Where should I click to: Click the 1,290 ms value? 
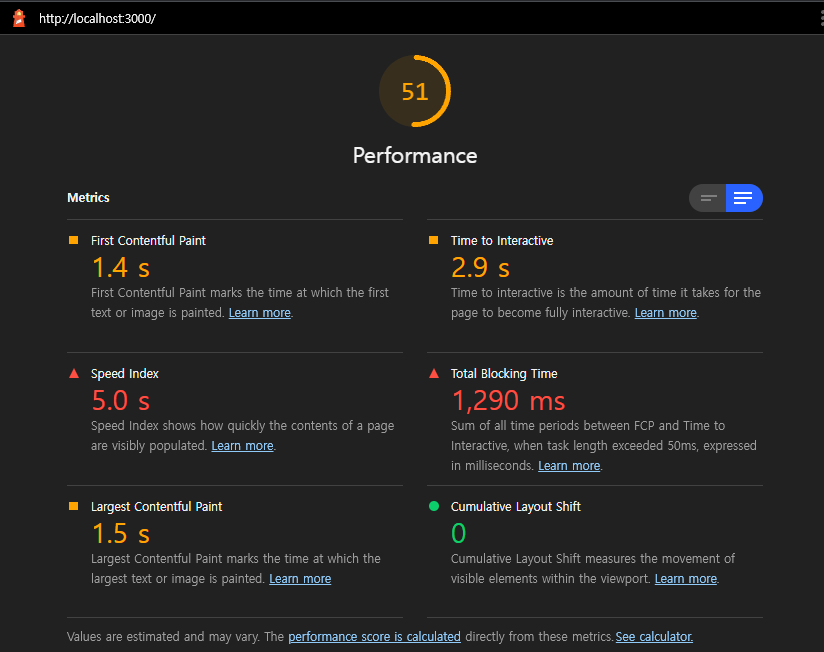click(508, 400)
